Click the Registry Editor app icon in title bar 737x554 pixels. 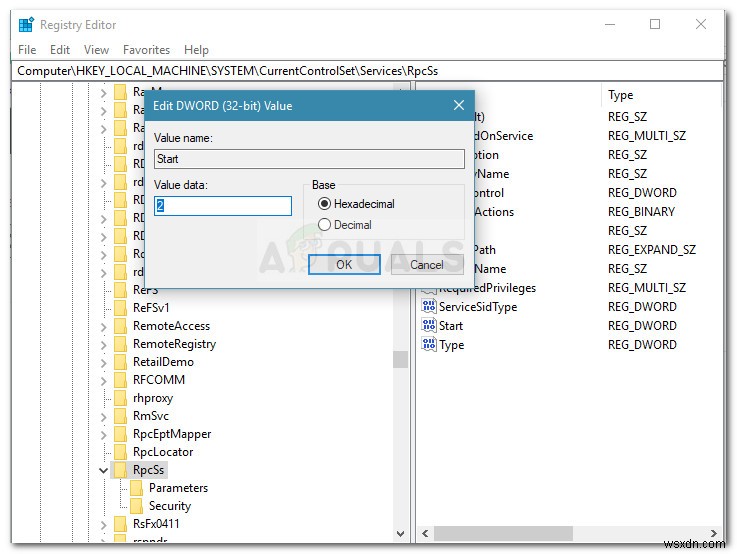pos(26,24)
